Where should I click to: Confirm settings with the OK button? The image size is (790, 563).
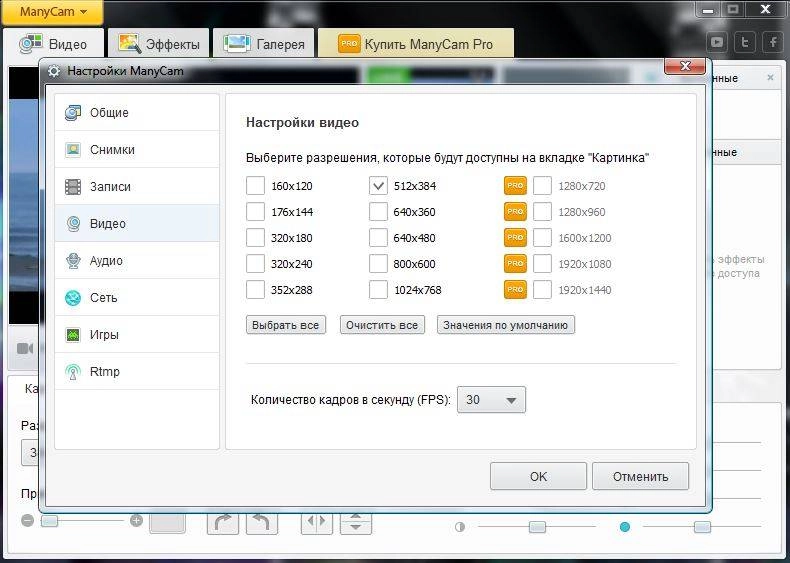[x=538, y=476]
